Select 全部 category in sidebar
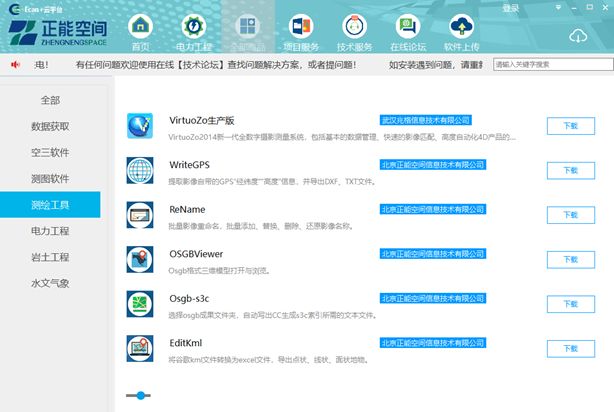The width and height of the screenshot is (614, 412). [50, 100]
